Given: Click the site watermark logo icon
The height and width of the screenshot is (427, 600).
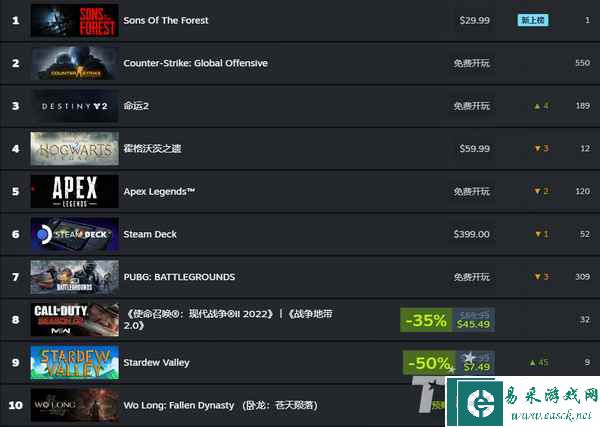Looking at the screenshot, I should pyautogui.click(x=480, y=403).
